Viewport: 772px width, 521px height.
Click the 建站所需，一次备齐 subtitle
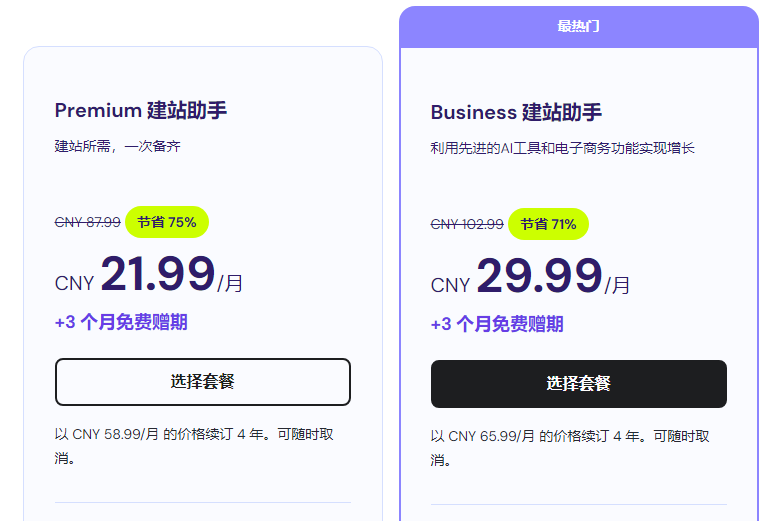[x=118, y=146]
